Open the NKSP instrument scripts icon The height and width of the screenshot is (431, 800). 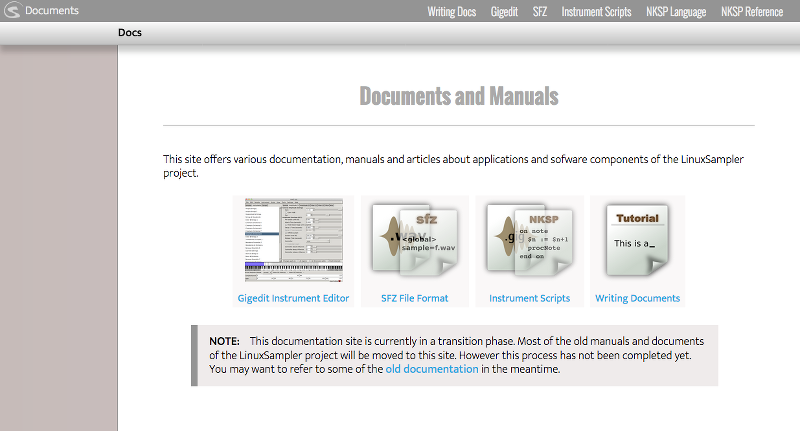[x=530, y=240]
